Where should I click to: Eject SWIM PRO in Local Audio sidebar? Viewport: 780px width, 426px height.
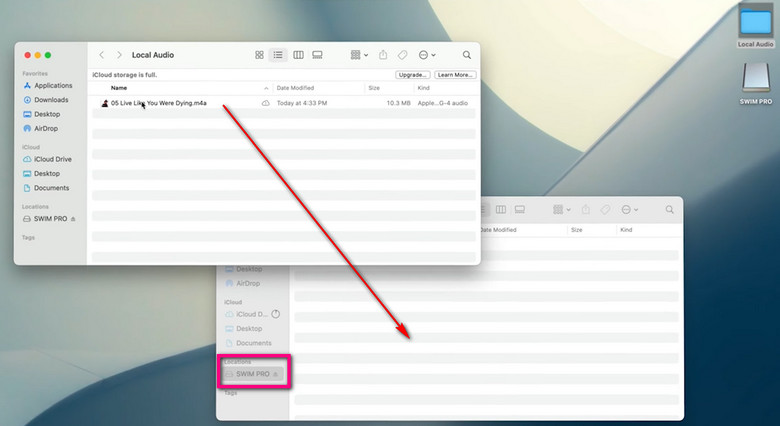[73, 219]
